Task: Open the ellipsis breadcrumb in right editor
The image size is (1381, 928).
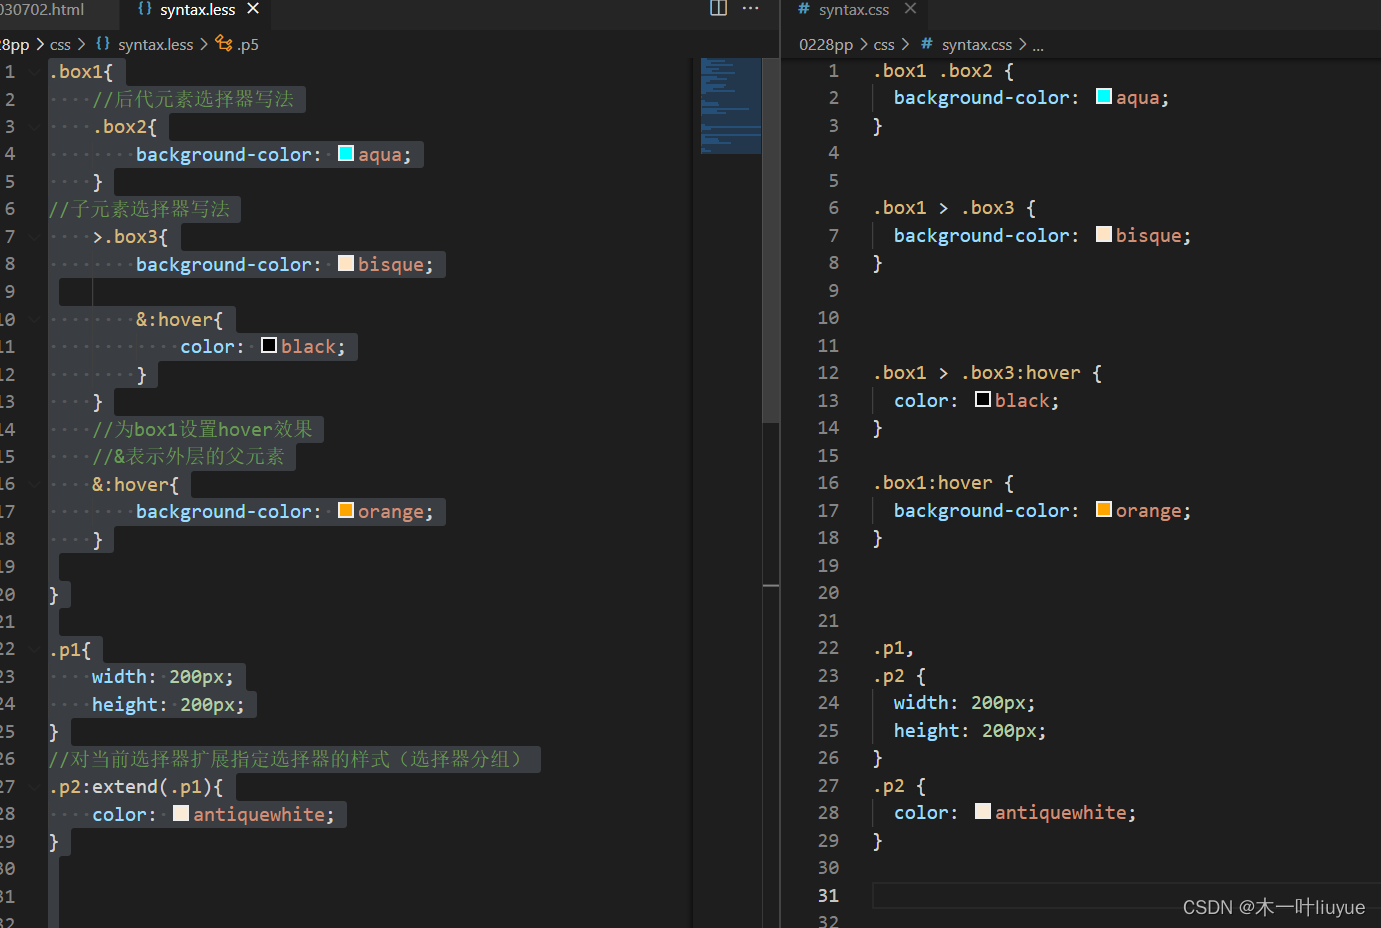Action: pos(1038,45)
